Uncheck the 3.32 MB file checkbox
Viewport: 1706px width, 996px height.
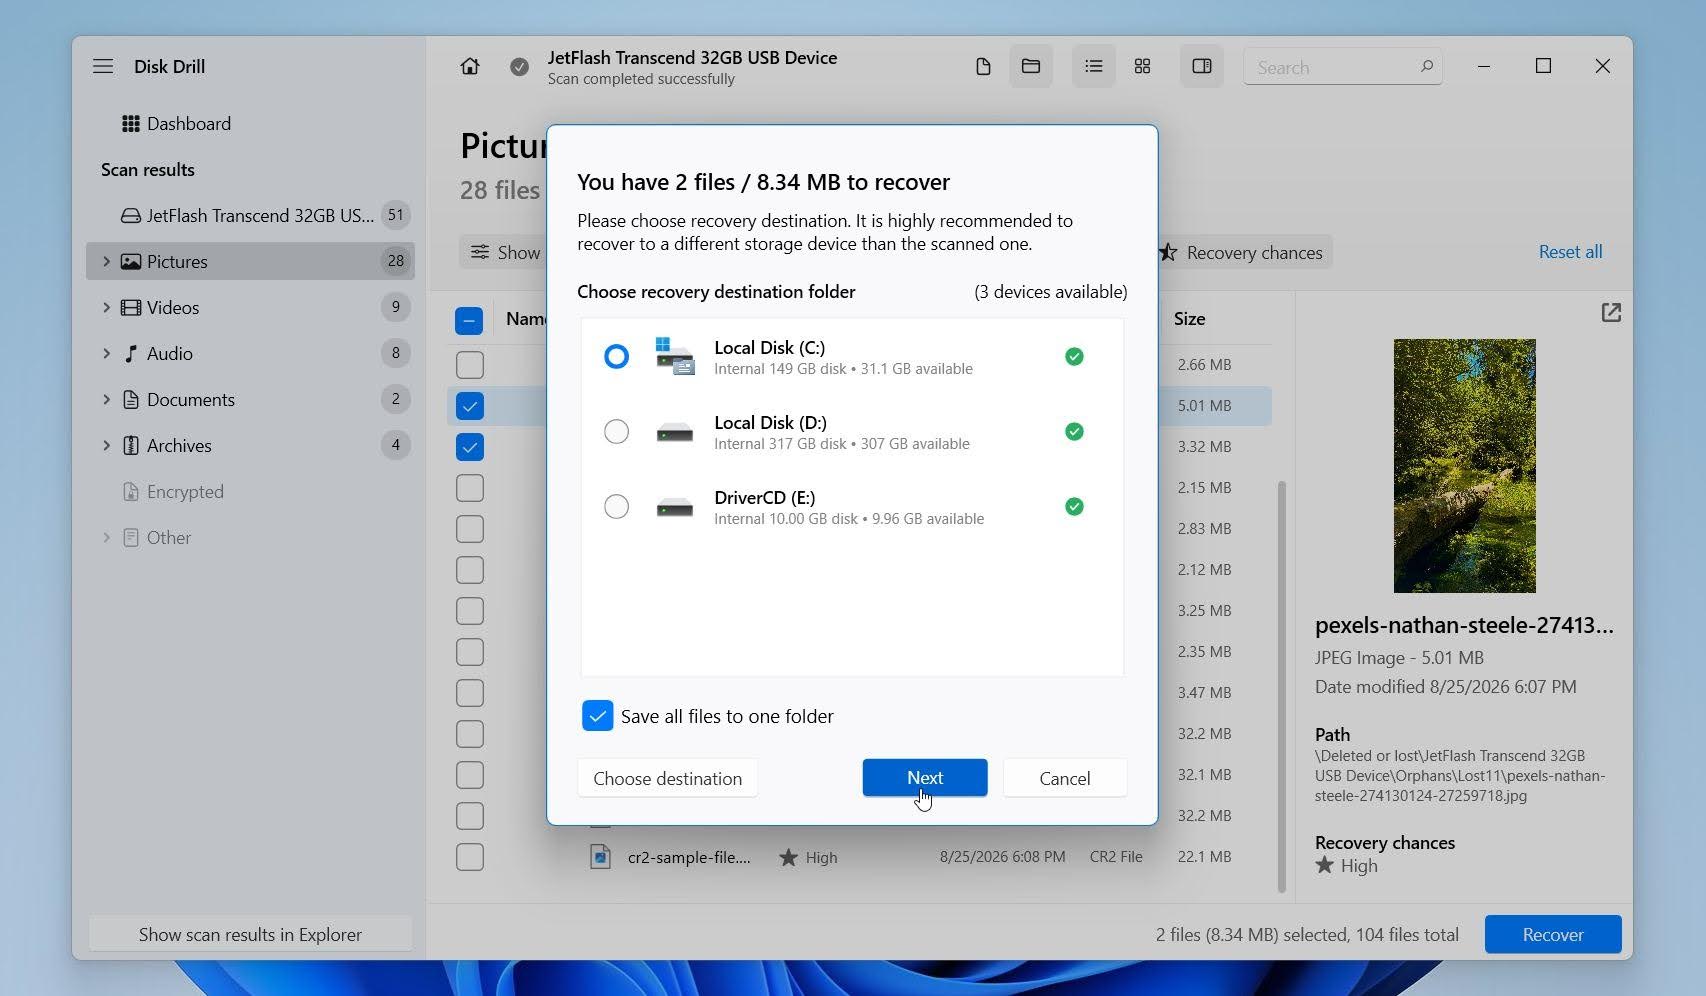click(x=469, y=447)
